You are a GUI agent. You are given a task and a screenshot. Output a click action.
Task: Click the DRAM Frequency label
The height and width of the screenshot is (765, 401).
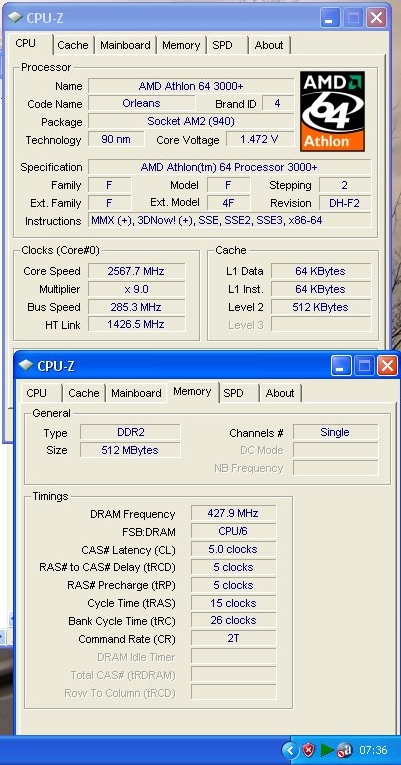(132, 514)
